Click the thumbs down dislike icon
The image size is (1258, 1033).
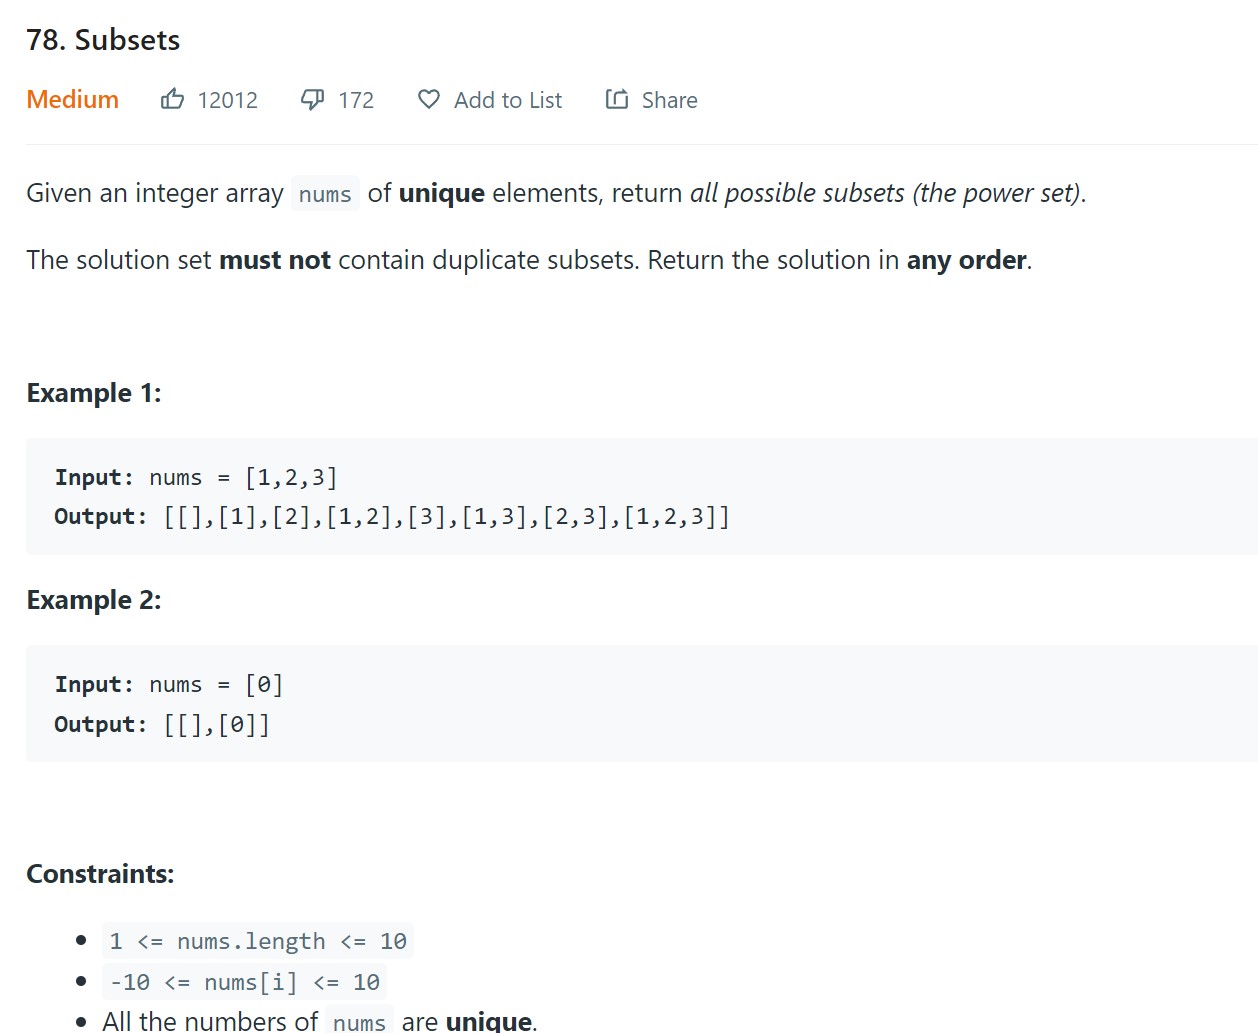(x=313, y=99)
